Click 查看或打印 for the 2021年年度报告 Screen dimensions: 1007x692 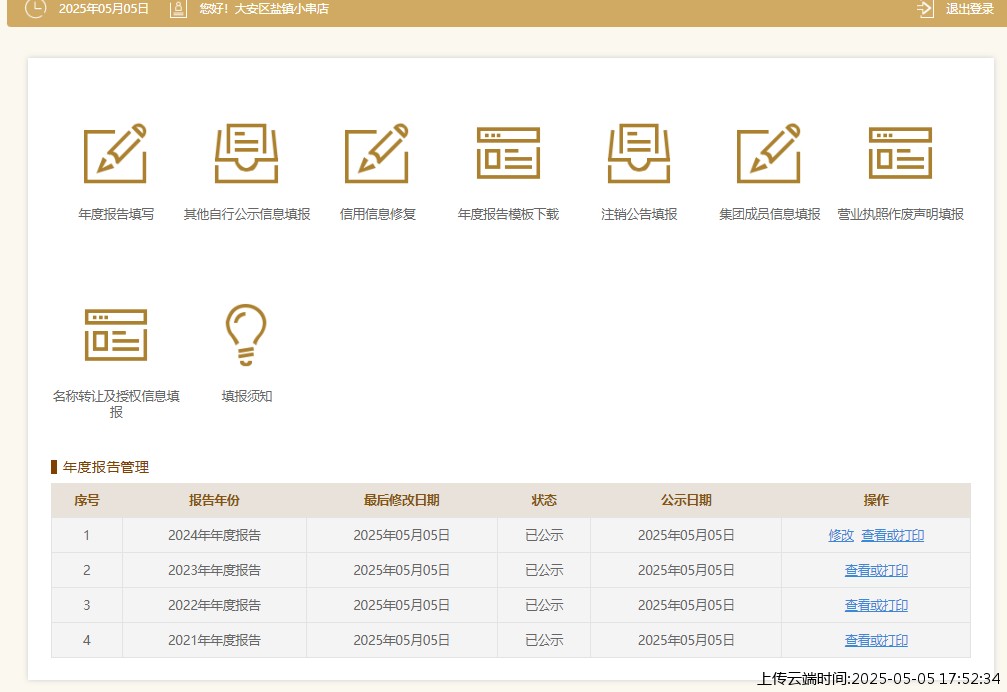tap(876, 640)
